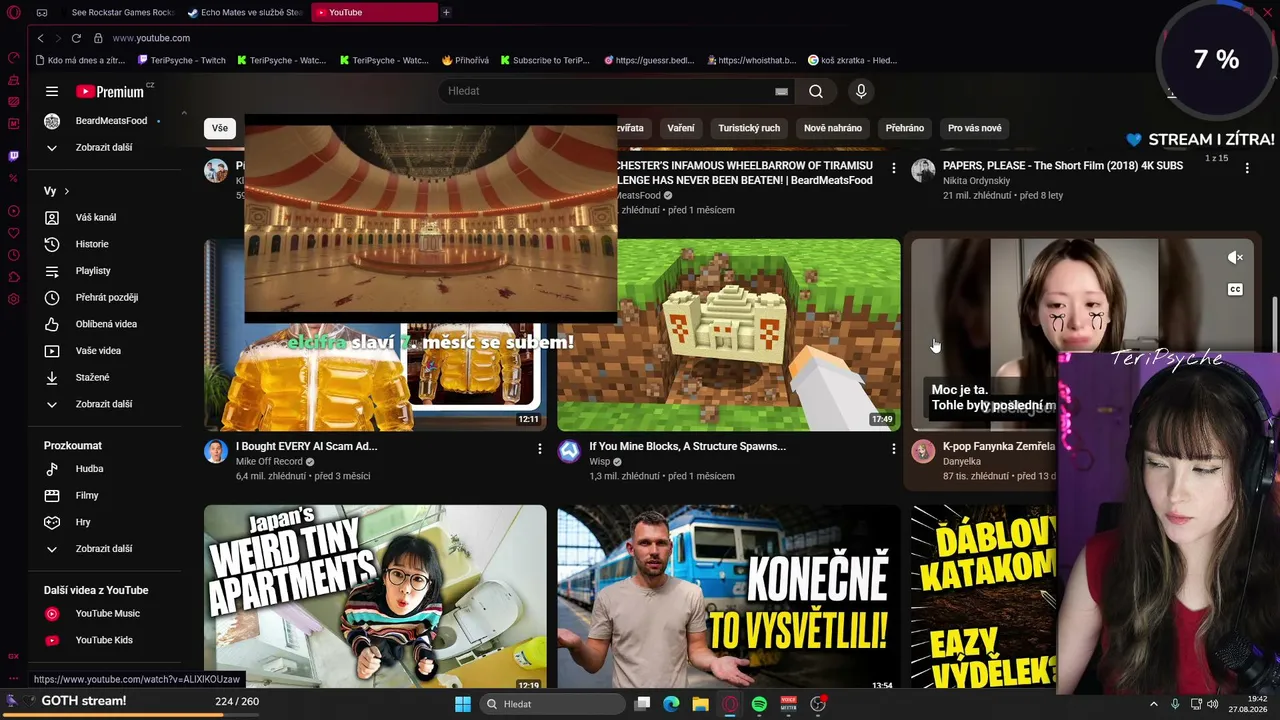
Task: Click the Wisp channel name
Action: tap(599, 462)
